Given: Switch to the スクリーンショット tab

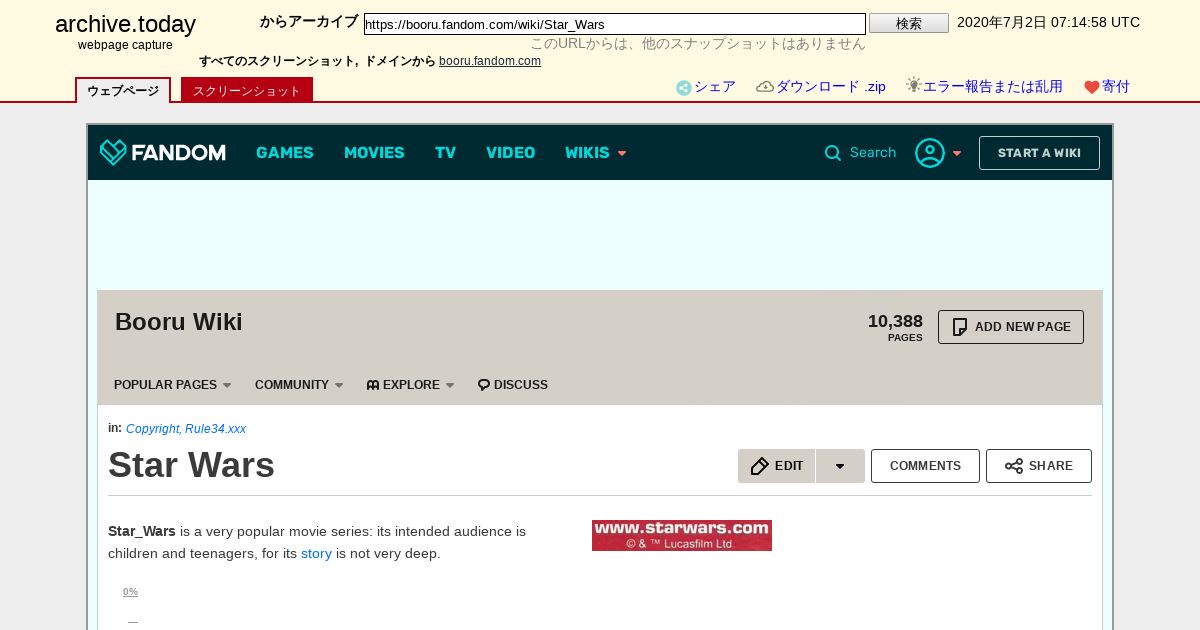Looking at the screenshot, I should pyautogui.click(x=247, y=90).
